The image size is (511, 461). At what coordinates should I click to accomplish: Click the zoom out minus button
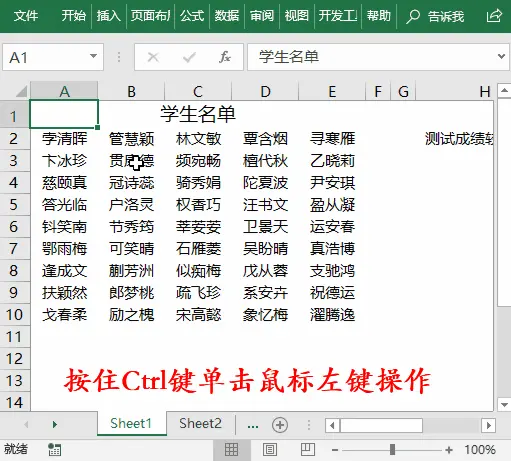[x=335, y=450]
